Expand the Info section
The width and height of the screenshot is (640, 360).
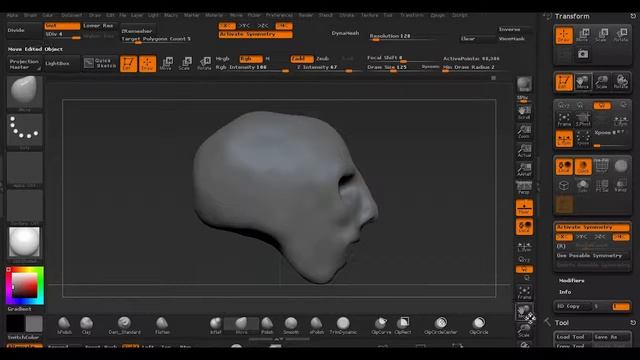565,292
